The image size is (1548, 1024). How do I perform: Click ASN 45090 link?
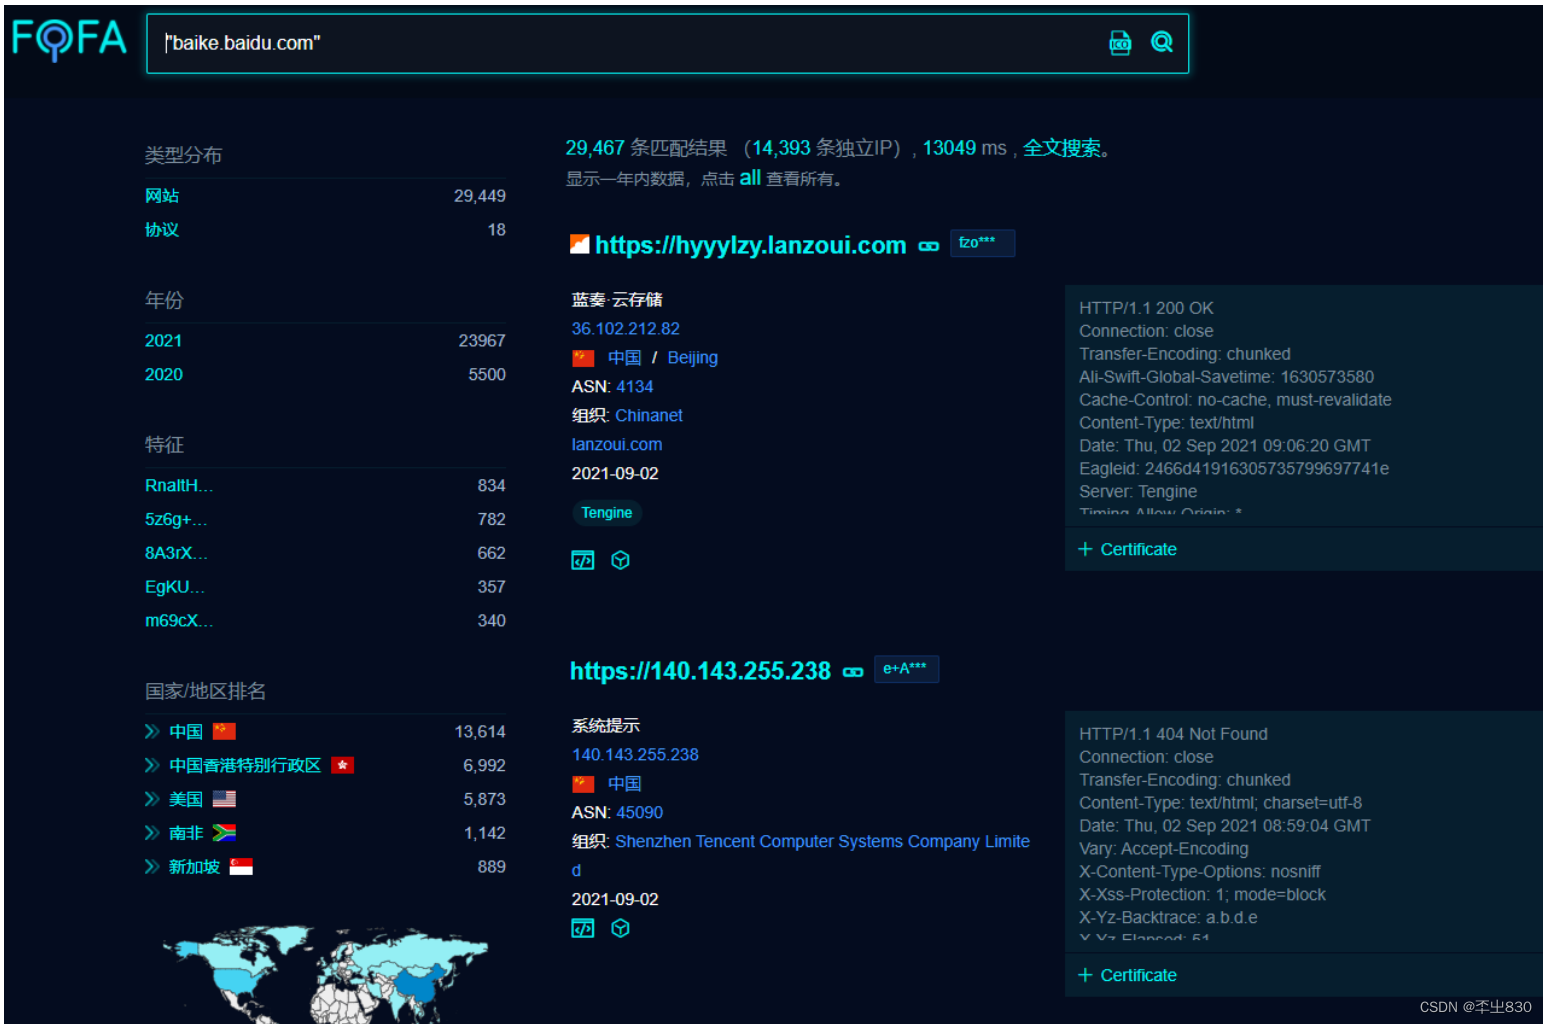point(639,813)
